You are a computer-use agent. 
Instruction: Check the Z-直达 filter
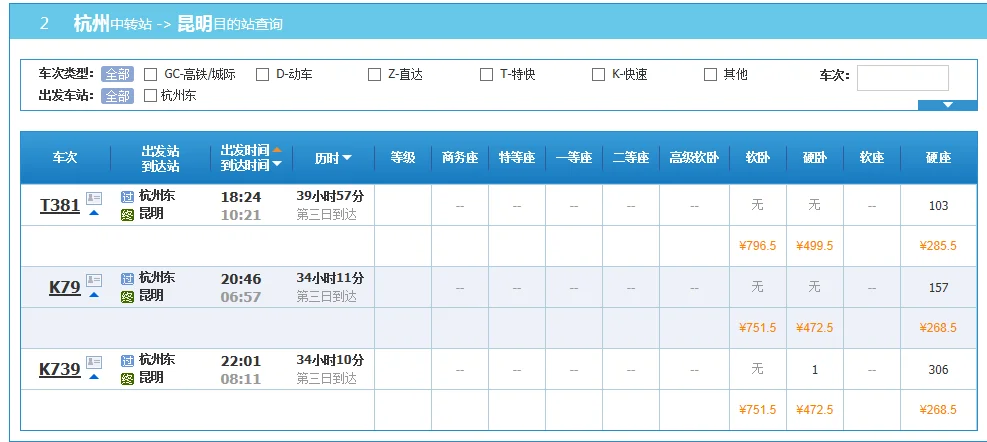[x=375, y=75]
